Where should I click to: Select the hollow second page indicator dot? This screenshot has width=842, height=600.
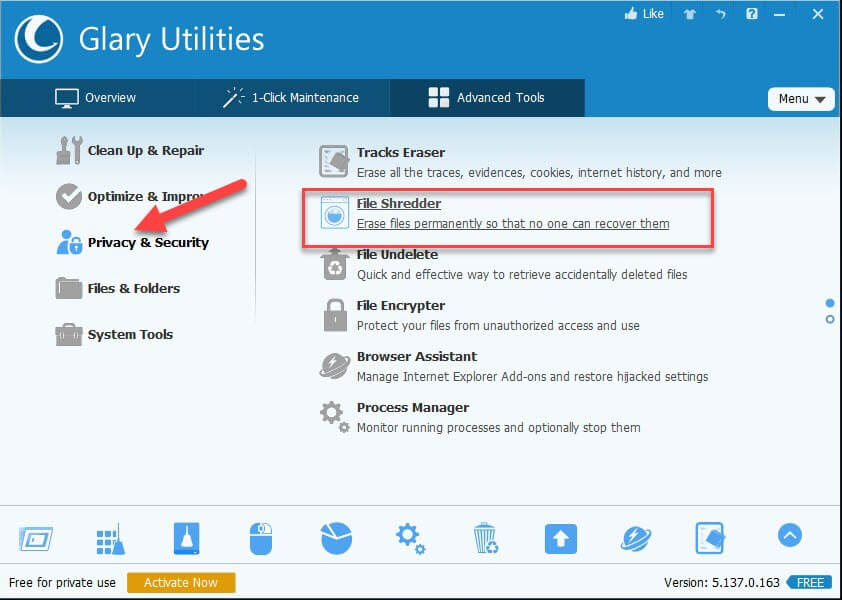[x=830, y=319]
